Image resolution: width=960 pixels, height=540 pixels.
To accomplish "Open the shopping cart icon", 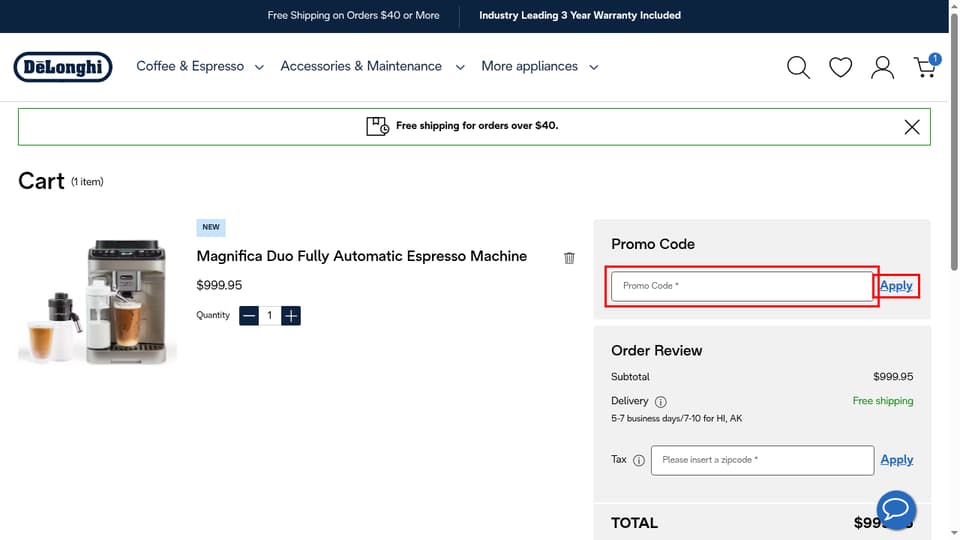I will [x=925, y=67].
